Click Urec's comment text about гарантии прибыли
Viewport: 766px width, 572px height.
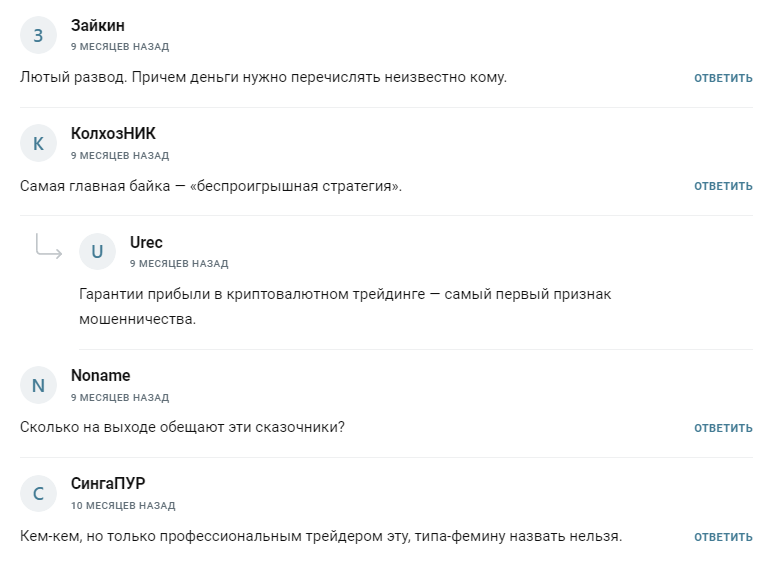[x=344, y=307]
